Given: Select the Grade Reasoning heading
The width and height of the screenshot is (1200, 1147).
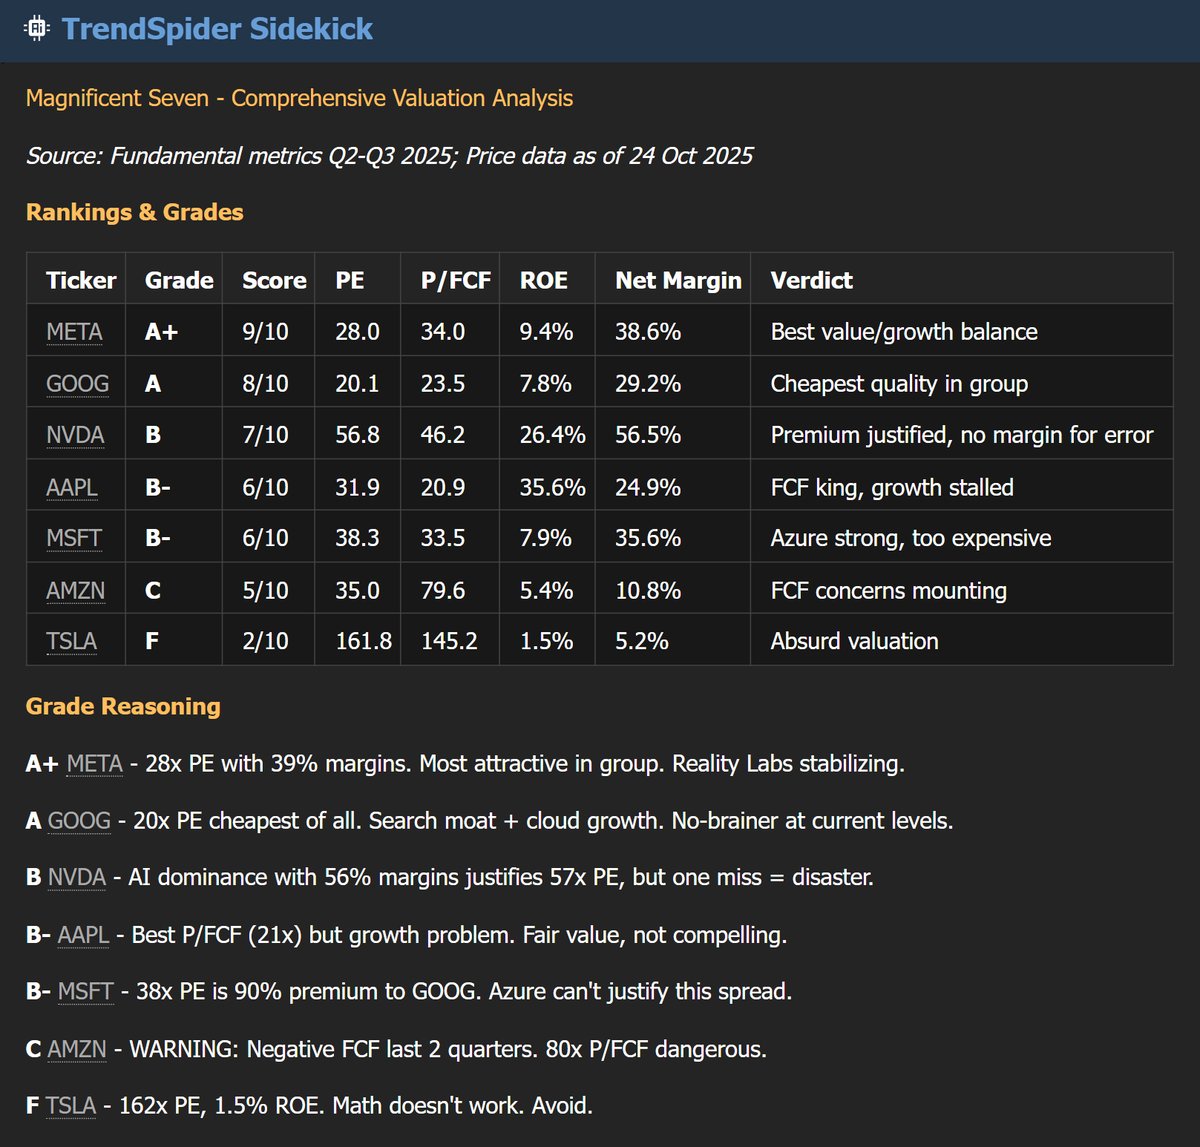Looking at the screenshot, I should point(123,706).
